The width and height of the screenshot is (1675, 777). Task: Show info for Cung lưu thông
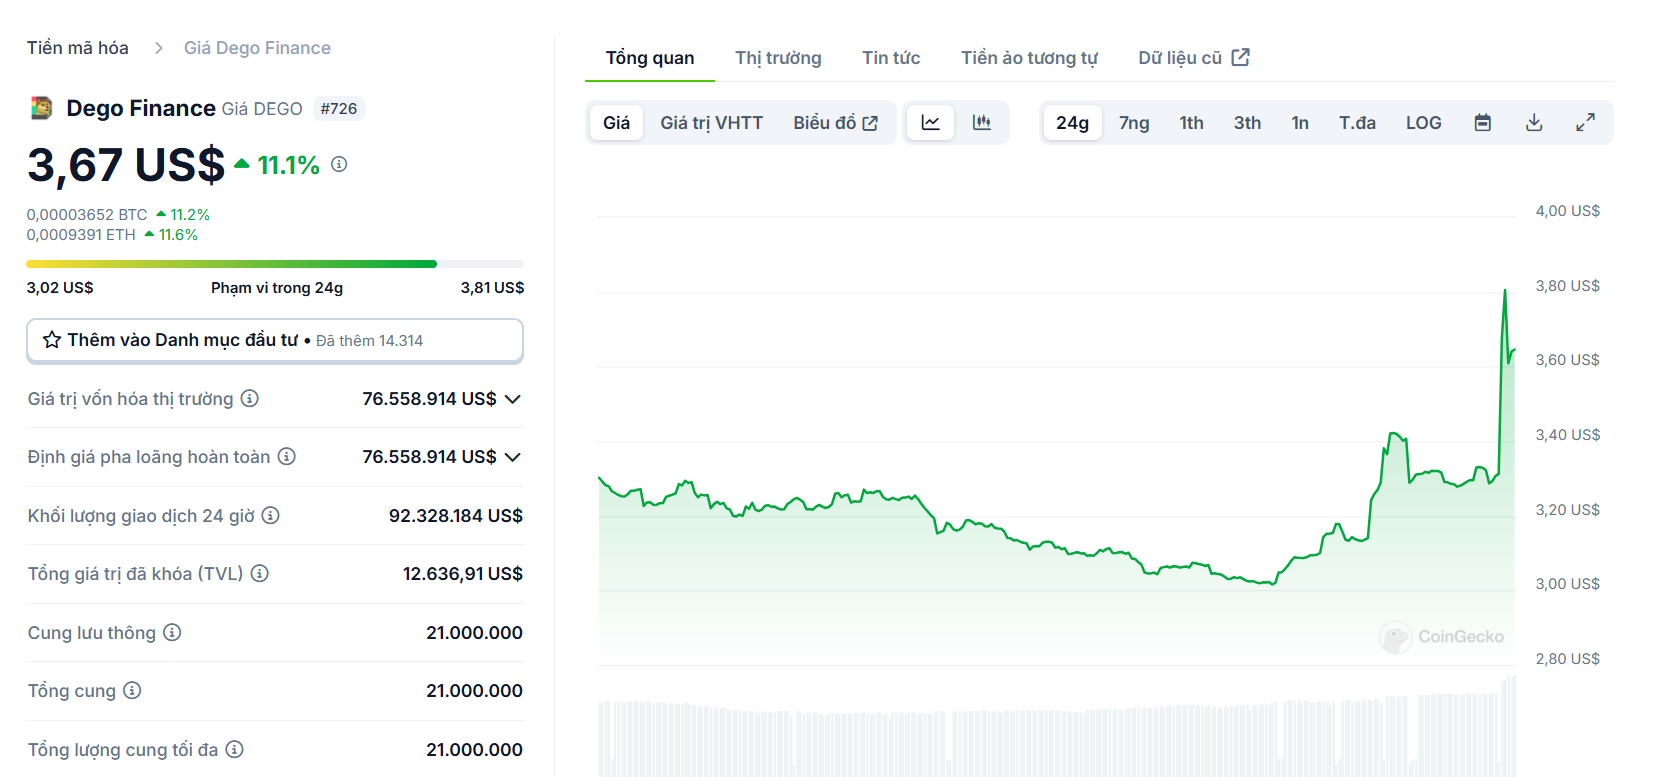[172, 633]
